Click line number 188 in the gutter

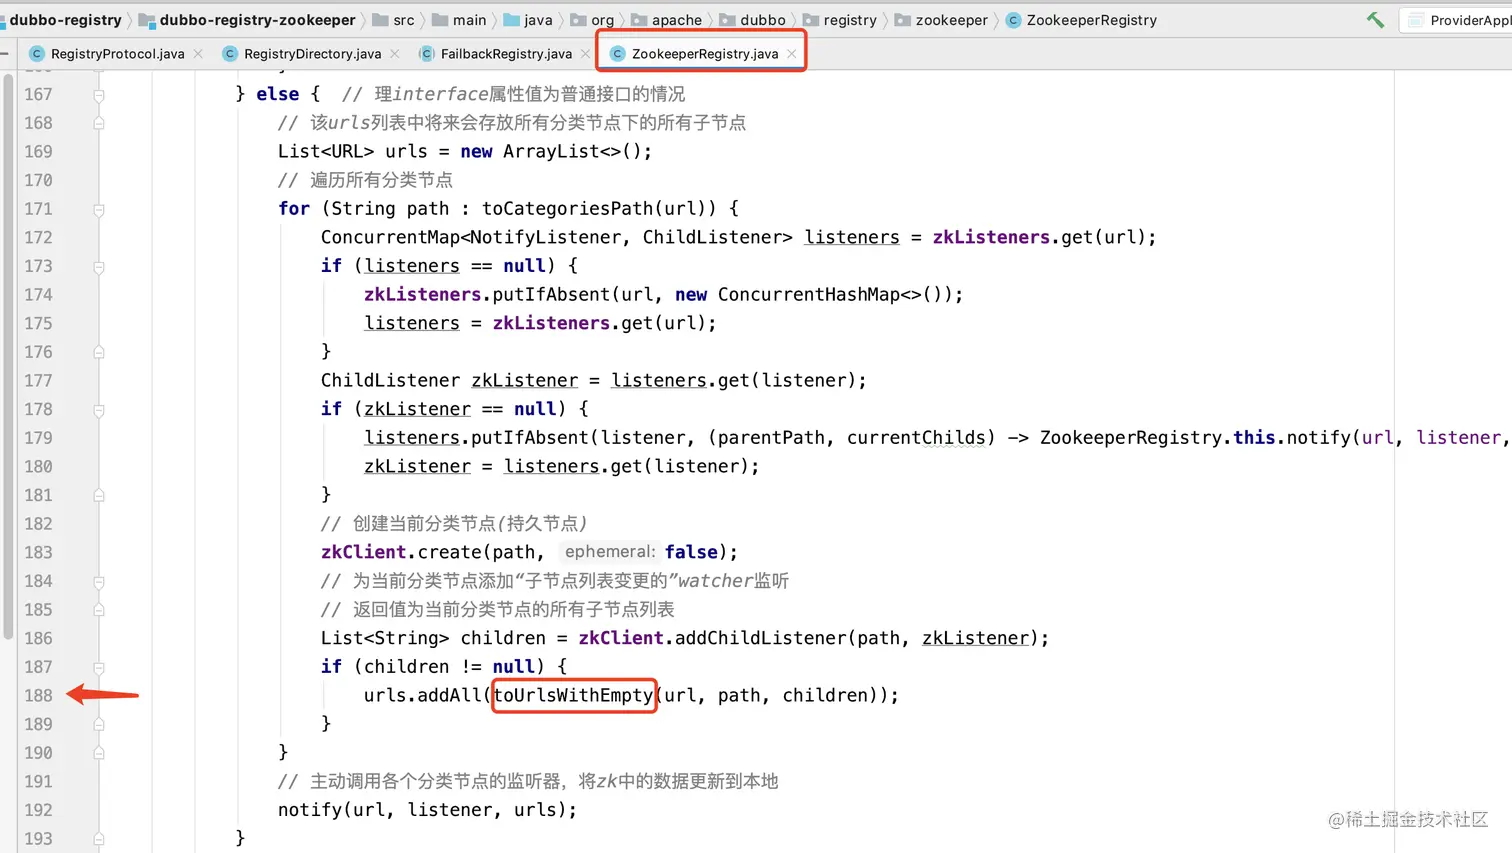click(39, 696)
